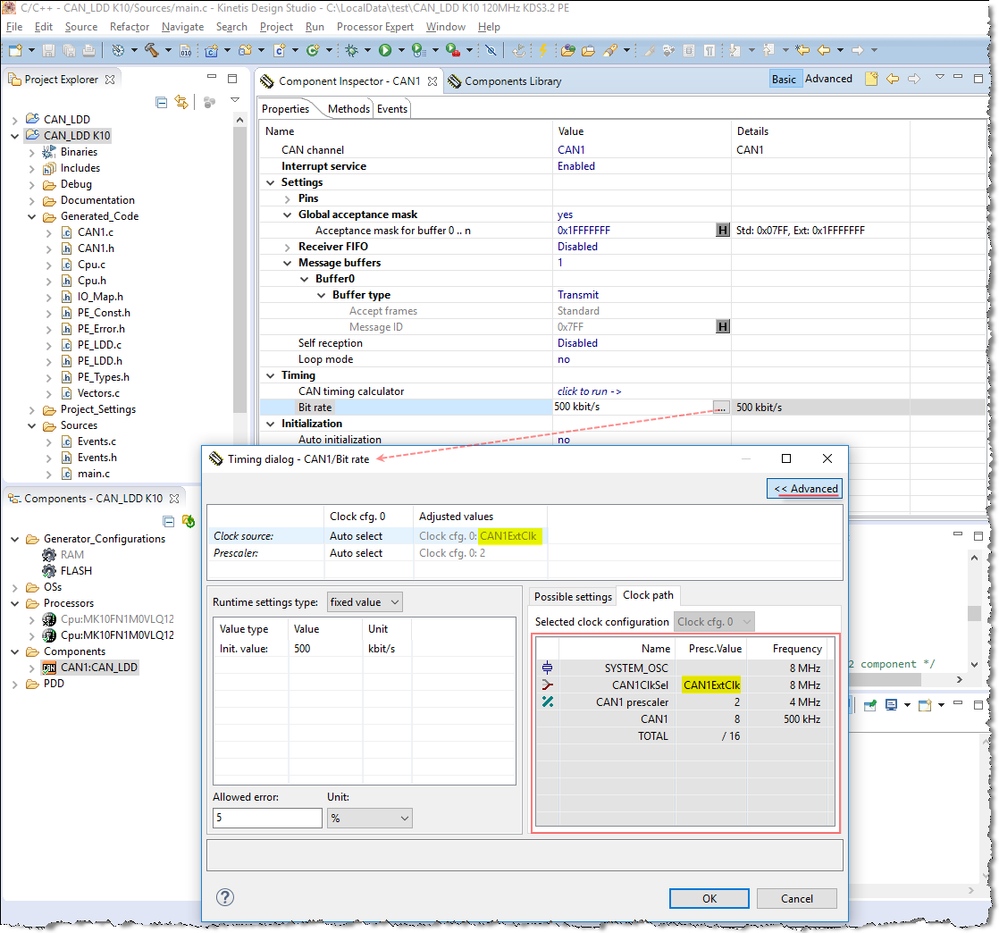
Task: Select Vectors.c in Generated_Code
Action: pyautogui.click(x=98, y=394)
